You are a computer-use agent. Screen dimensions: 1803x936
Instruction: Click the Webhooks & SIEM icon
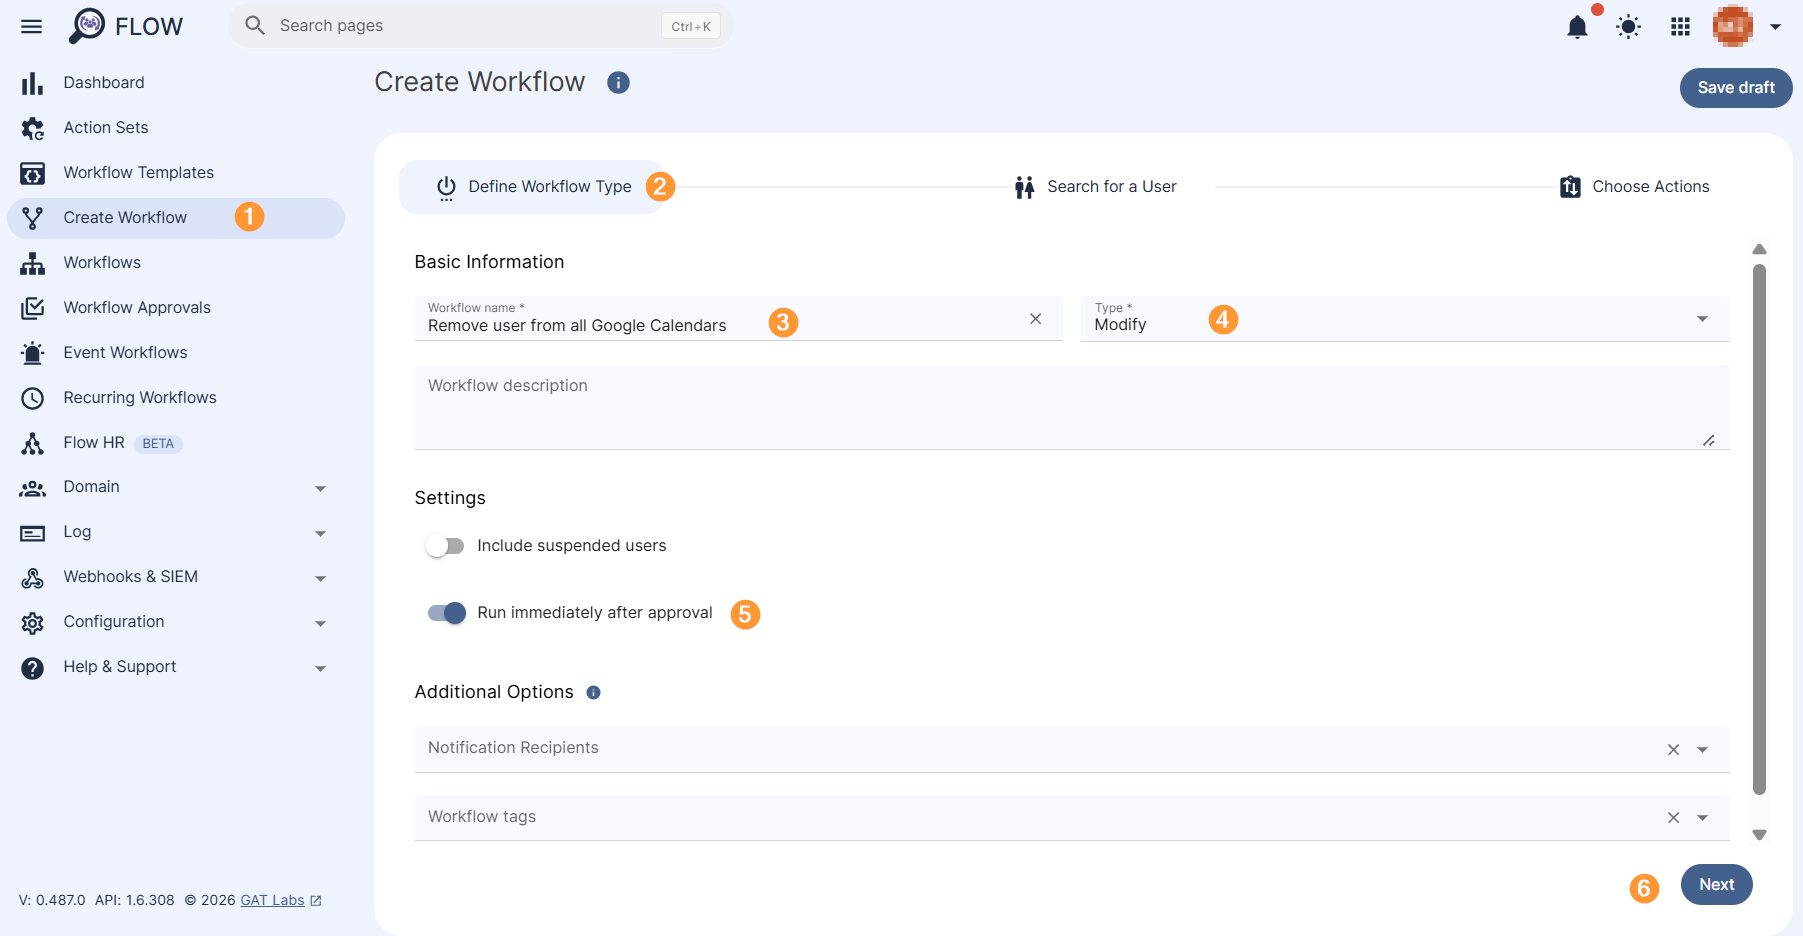(33, 578)
